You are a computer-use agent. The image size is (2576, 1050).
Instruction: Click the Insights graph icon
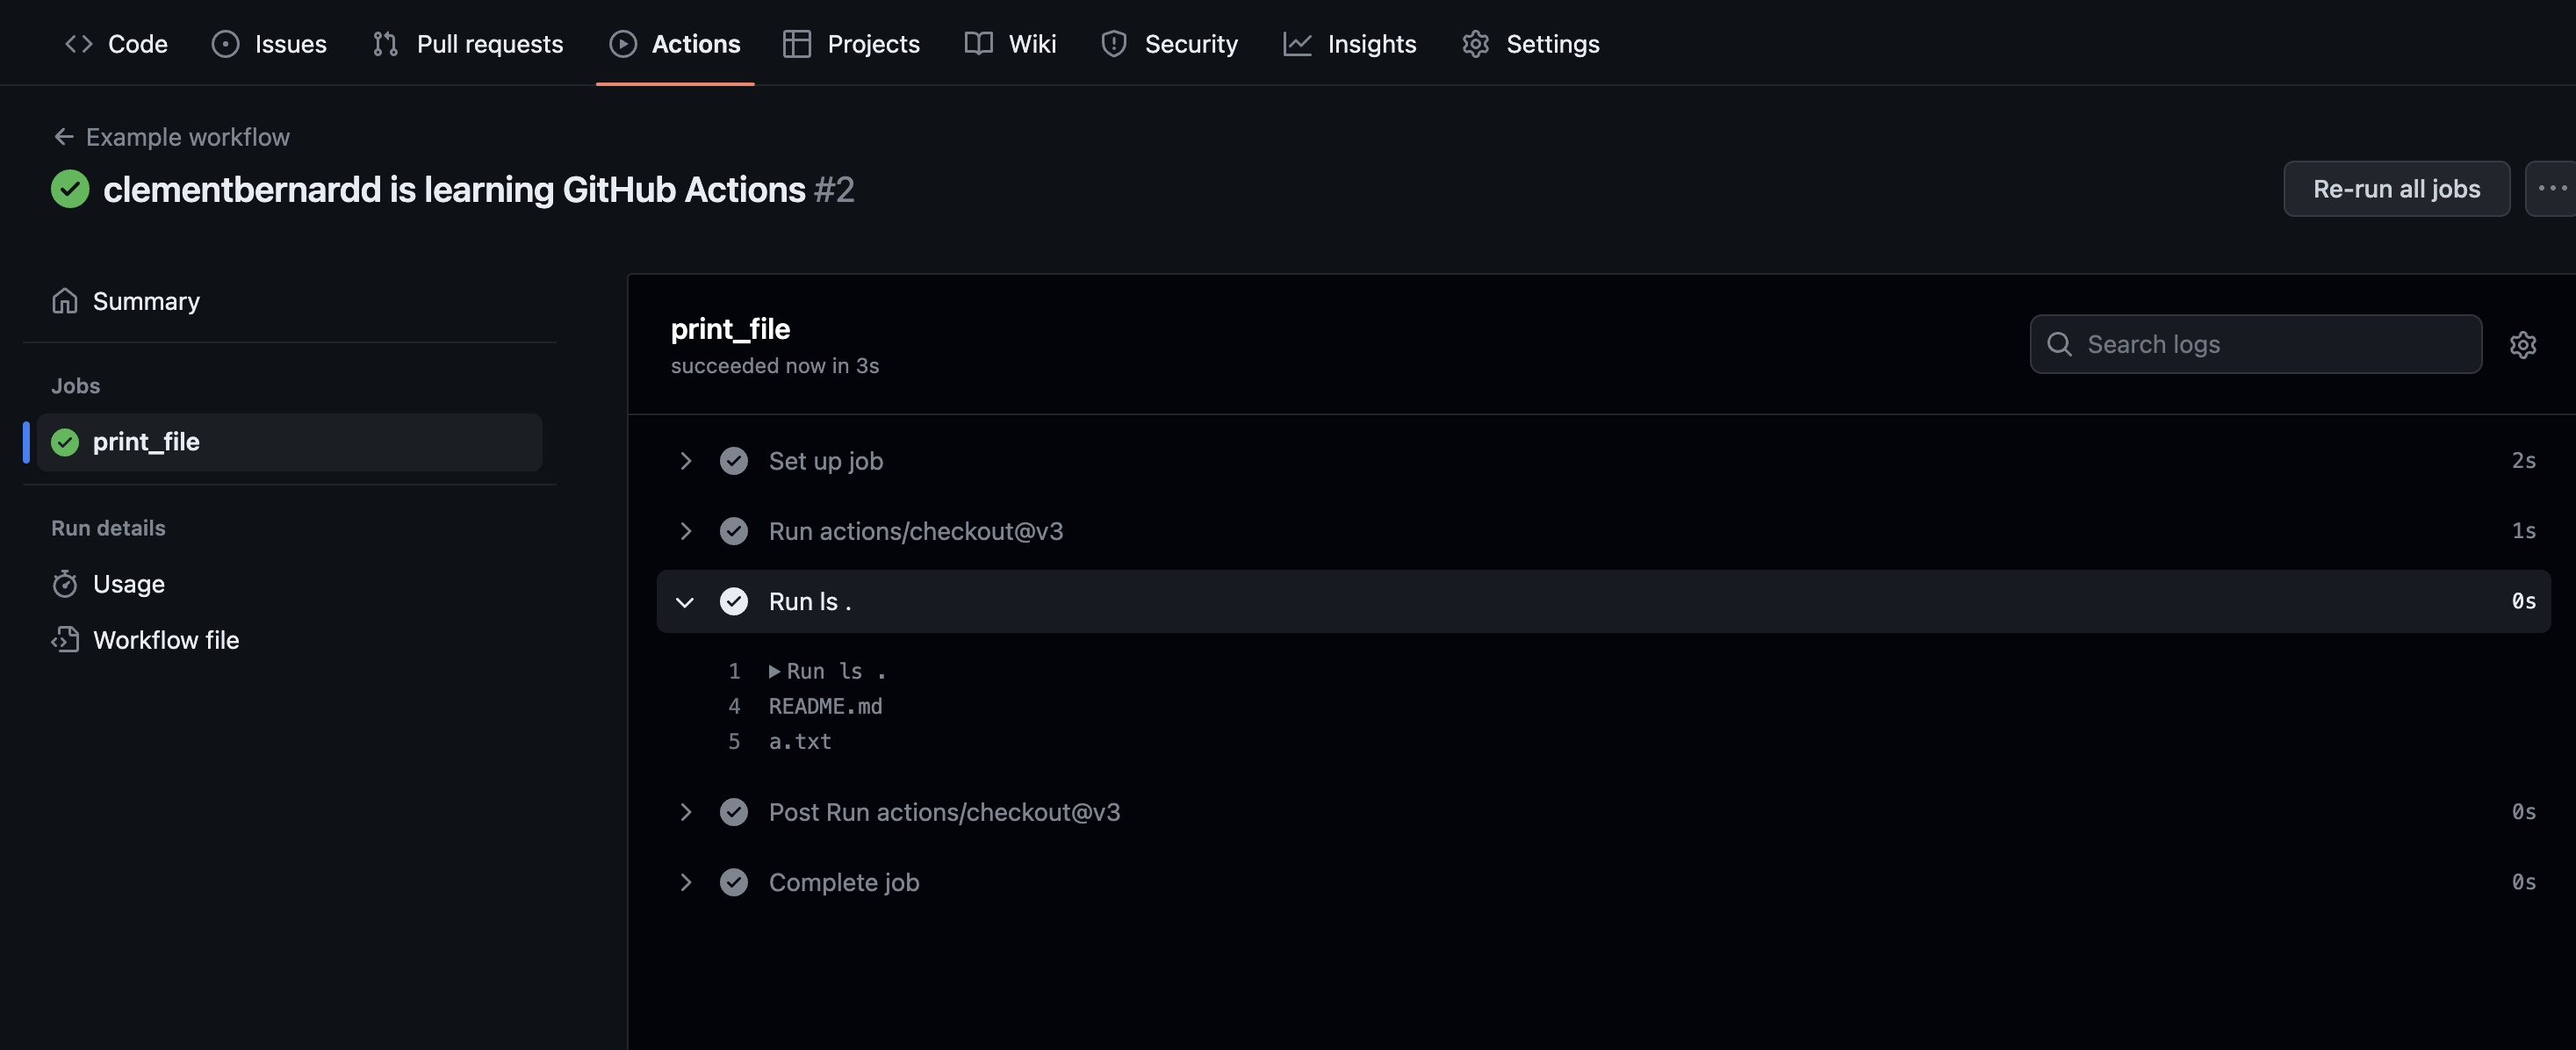[x=1297, y=44]
